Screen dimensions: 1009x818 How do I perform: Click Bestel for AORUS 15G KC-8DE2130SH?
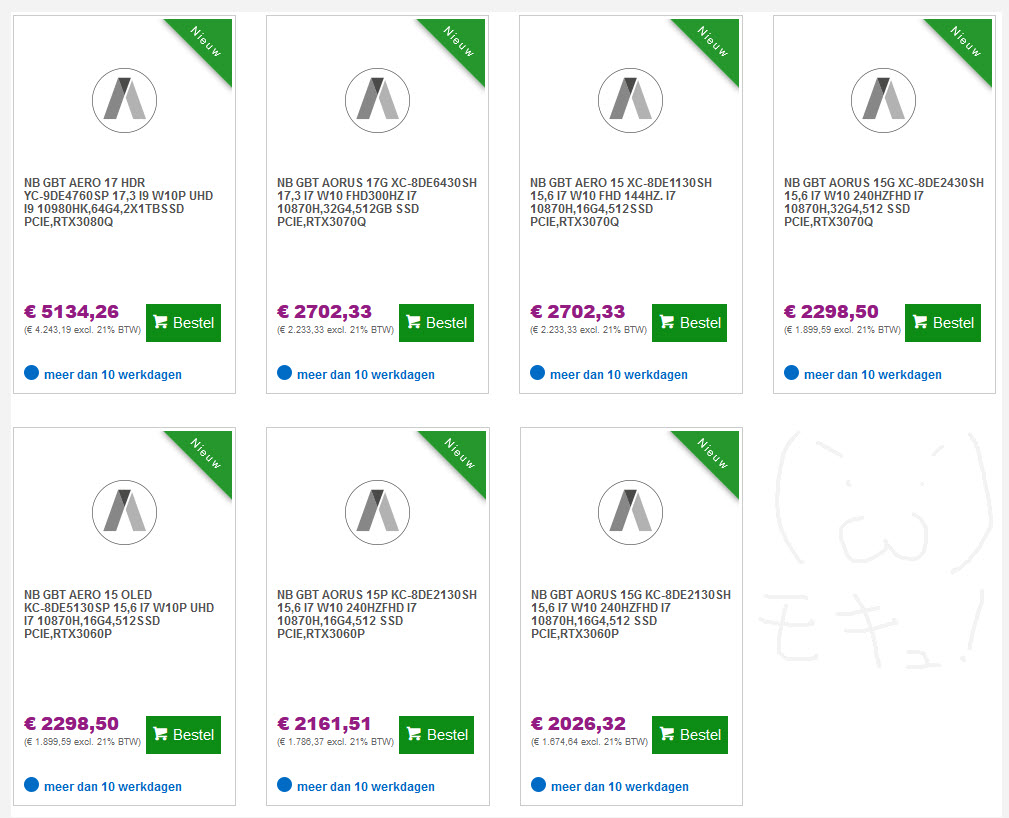pyautogui.click(x=690, y=735)
